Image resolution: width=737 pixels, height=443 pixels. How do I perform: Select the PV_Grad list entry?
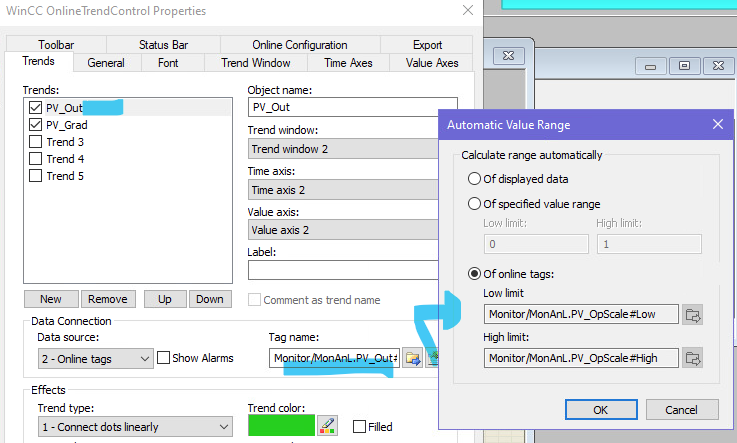(67, 125)
